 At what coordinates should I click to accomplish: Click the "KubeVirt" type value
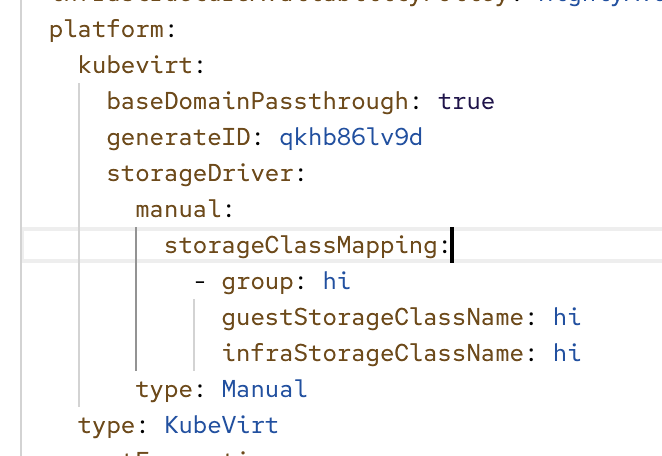221,425
